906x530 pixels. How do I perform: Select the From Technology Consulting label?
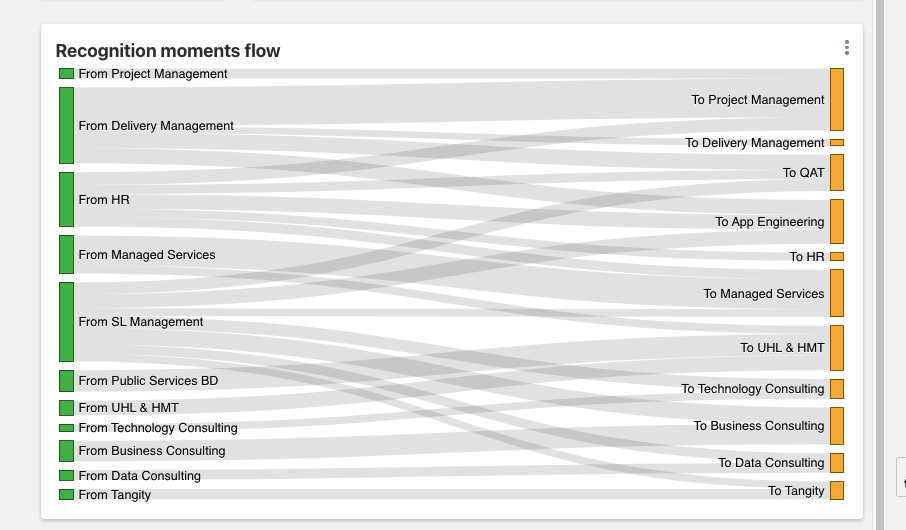tap(158, 428)
